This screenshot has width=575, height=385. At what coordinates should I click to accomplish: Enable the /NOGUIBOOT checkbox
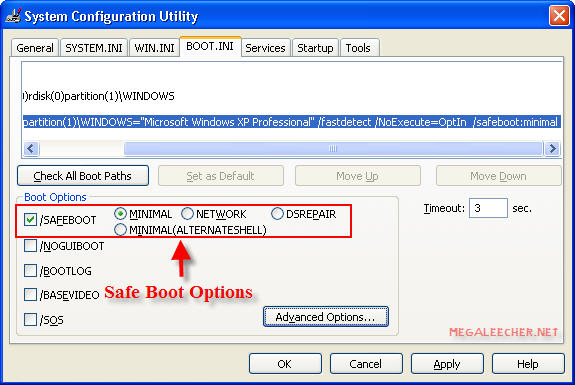pos(30,245)
